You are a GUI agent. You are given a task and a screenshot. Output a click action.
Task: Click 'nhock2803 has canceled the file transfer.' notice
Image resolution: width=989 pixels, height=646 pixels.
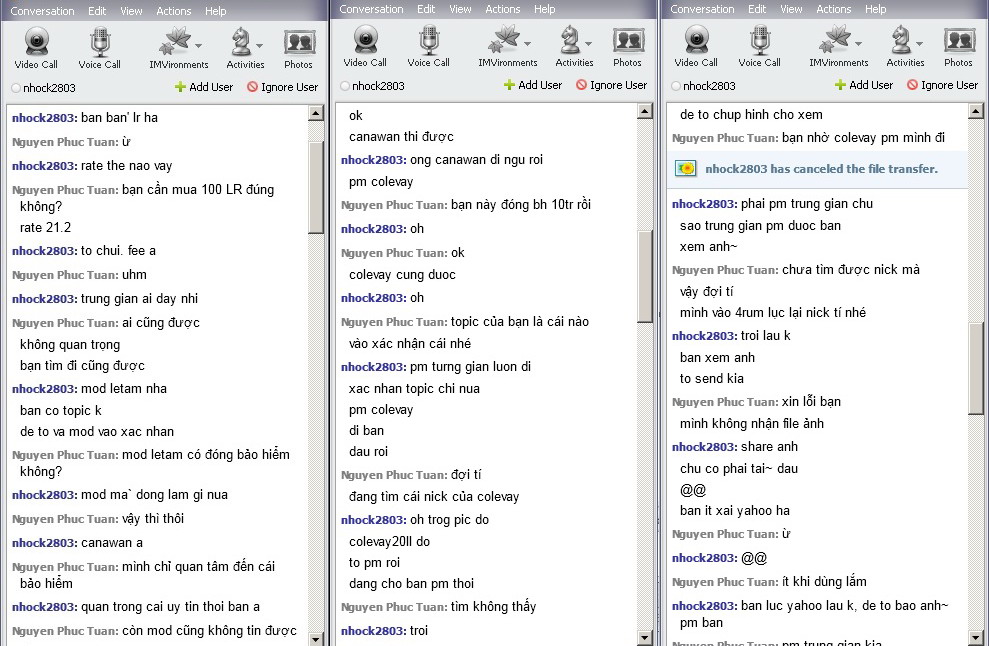(x=821, y=169)
